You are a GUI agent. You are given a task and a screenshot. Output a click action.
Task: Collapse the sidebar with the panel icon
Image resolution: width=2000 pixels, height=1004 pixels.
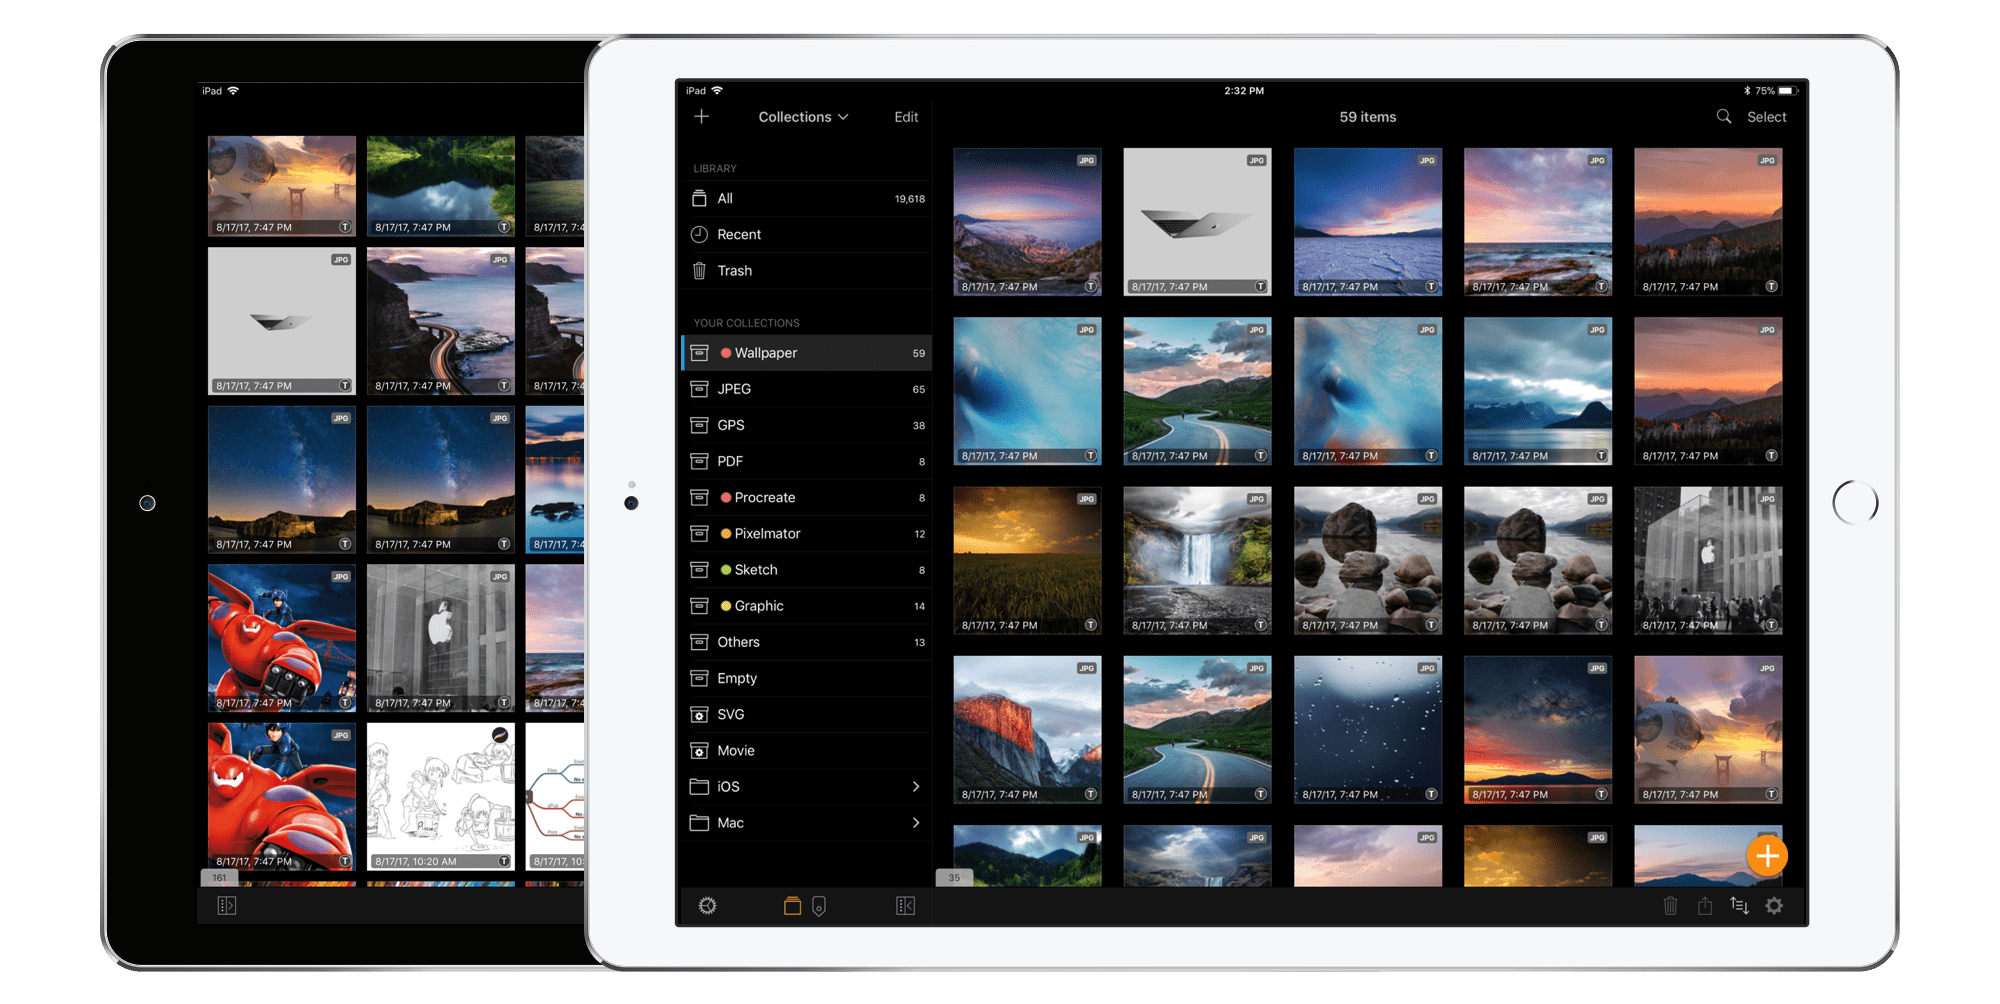coord(906,906)
